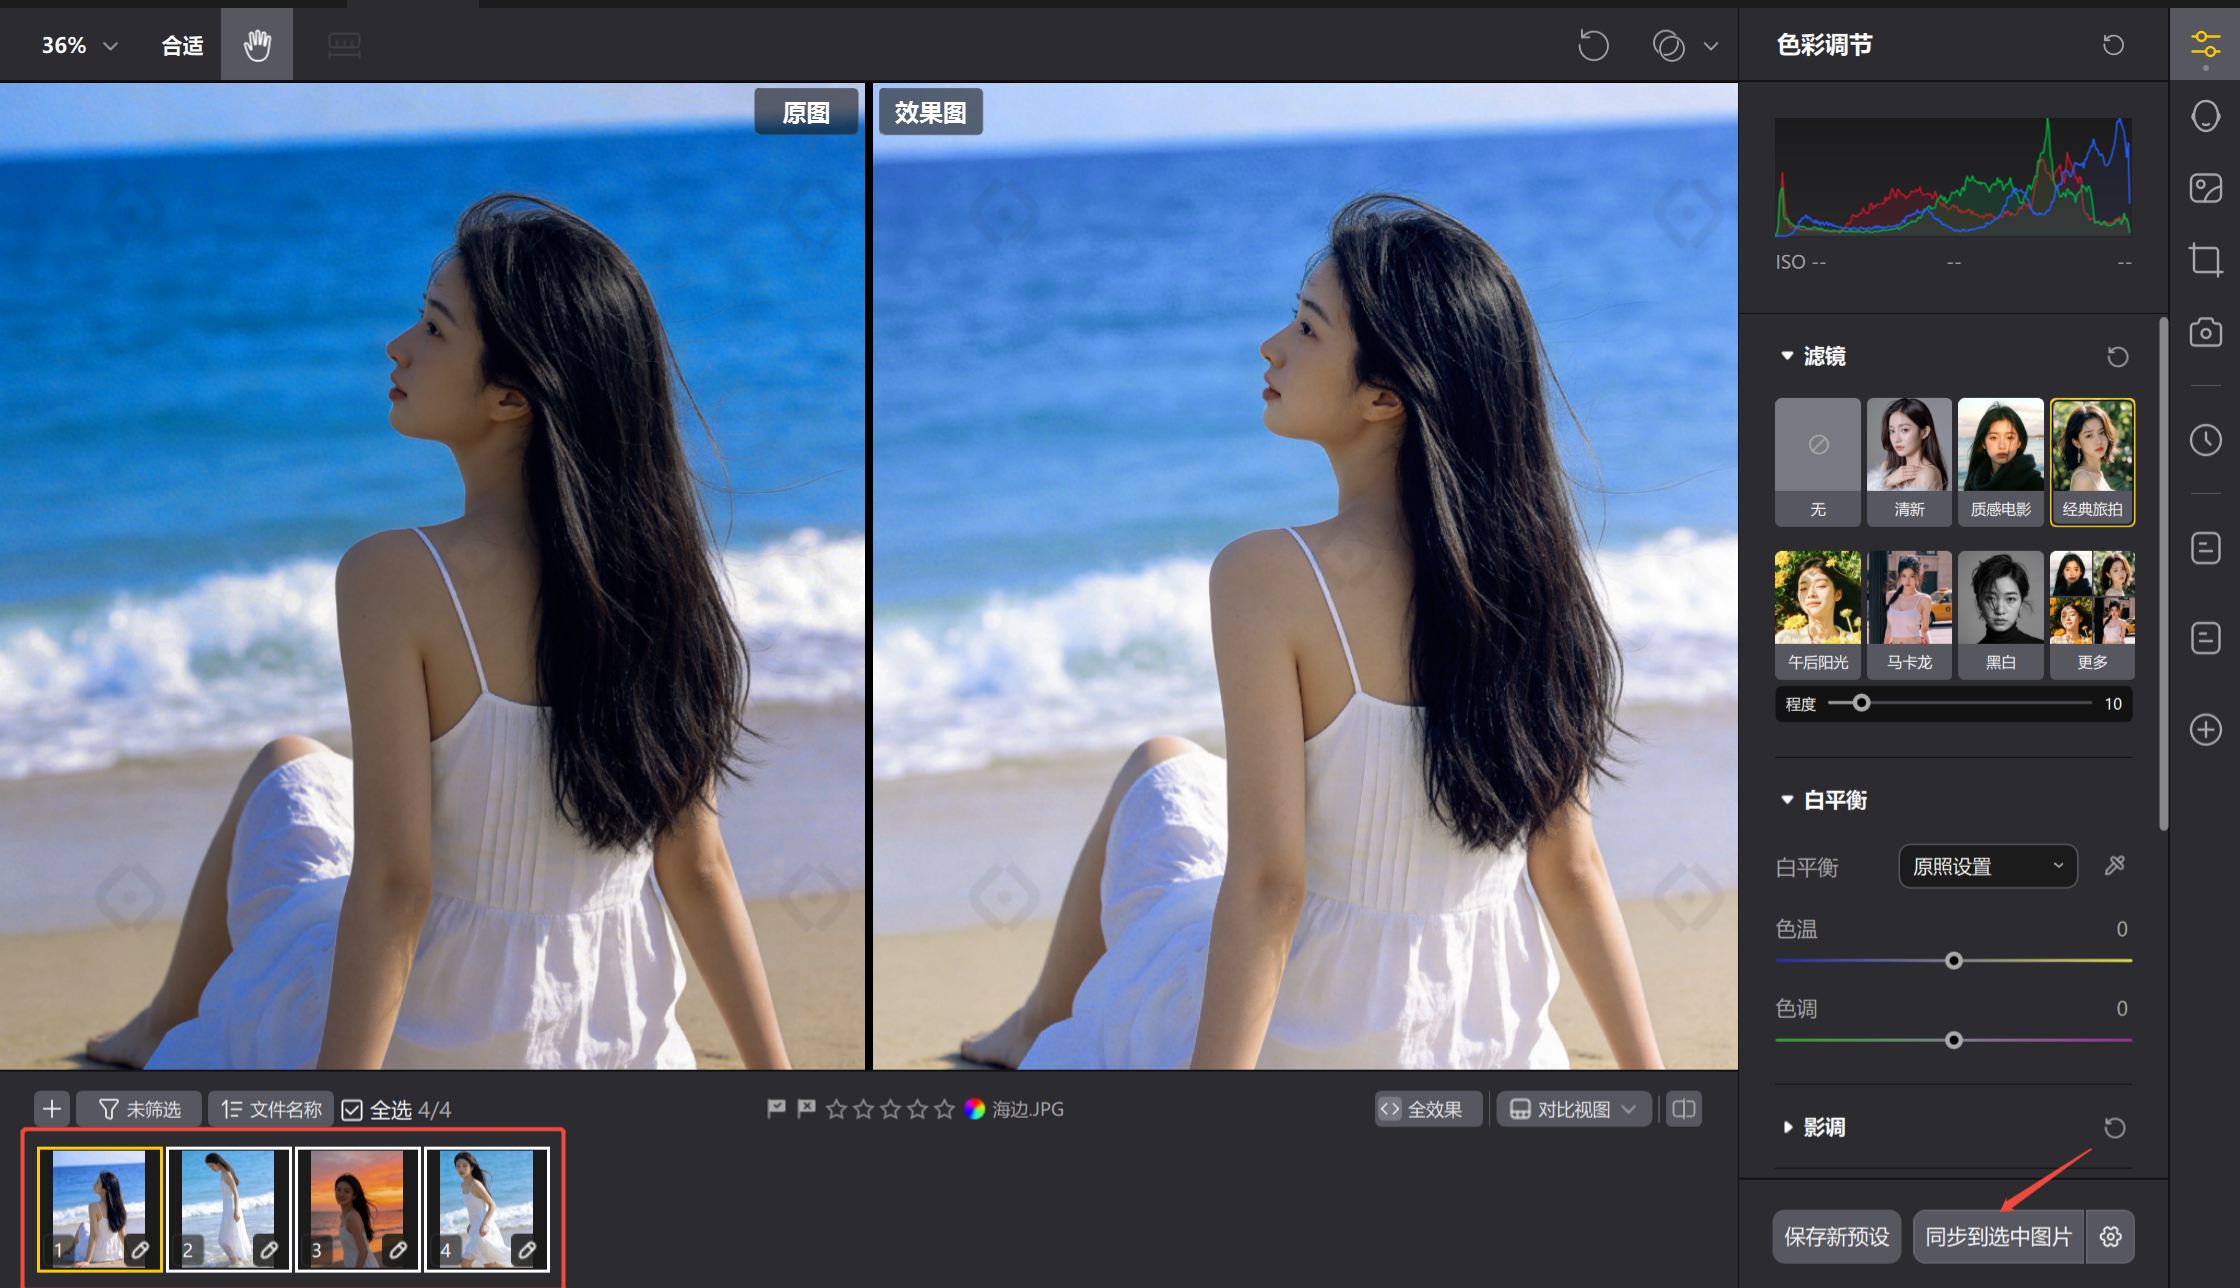Screen dimensions: 2240x1288
Task: Click the undo rotate arrow in toolbar
Action: coord(1593,45)
